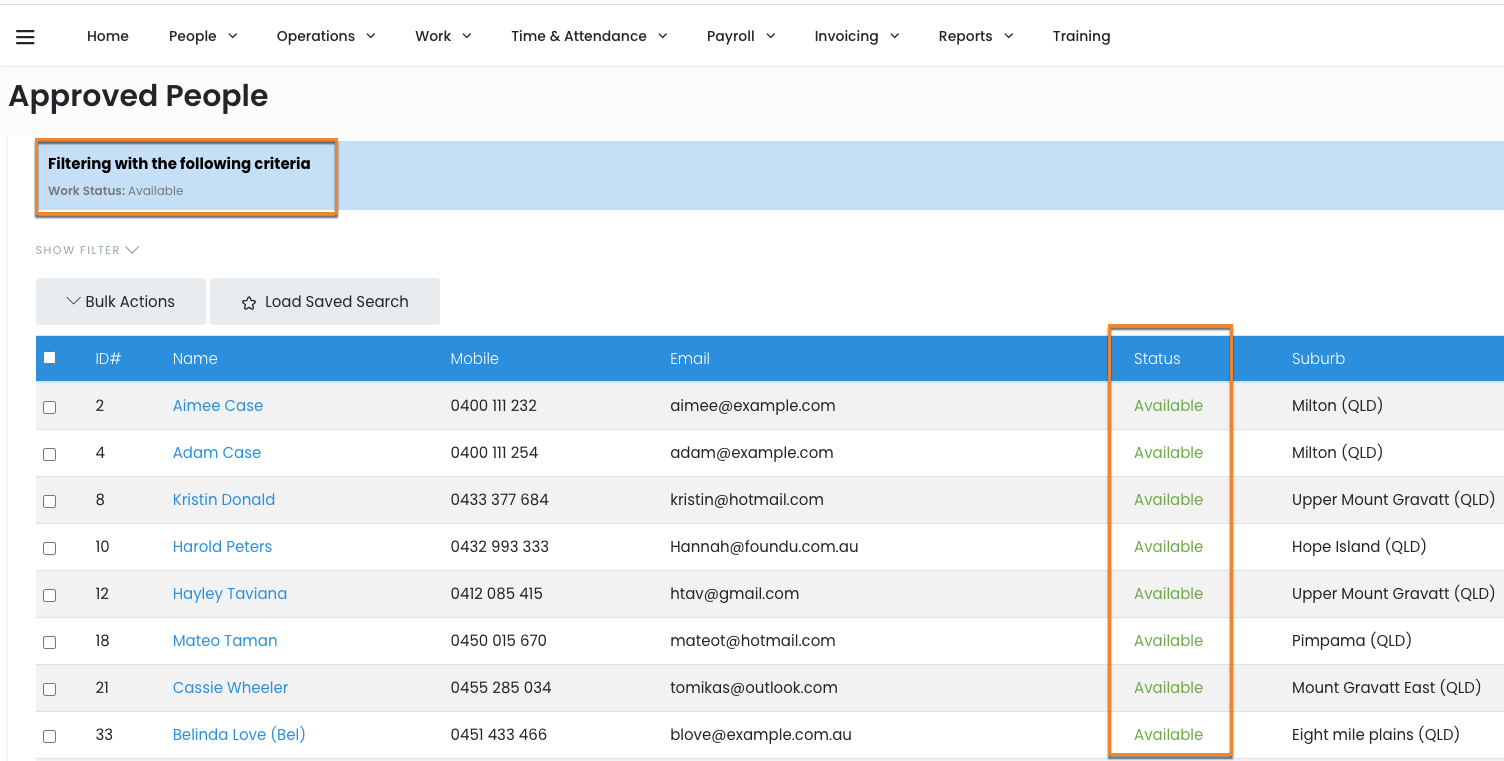Check the box for Aimee Case row
This screenshot has width=1504, height=761.
[50, 407]
